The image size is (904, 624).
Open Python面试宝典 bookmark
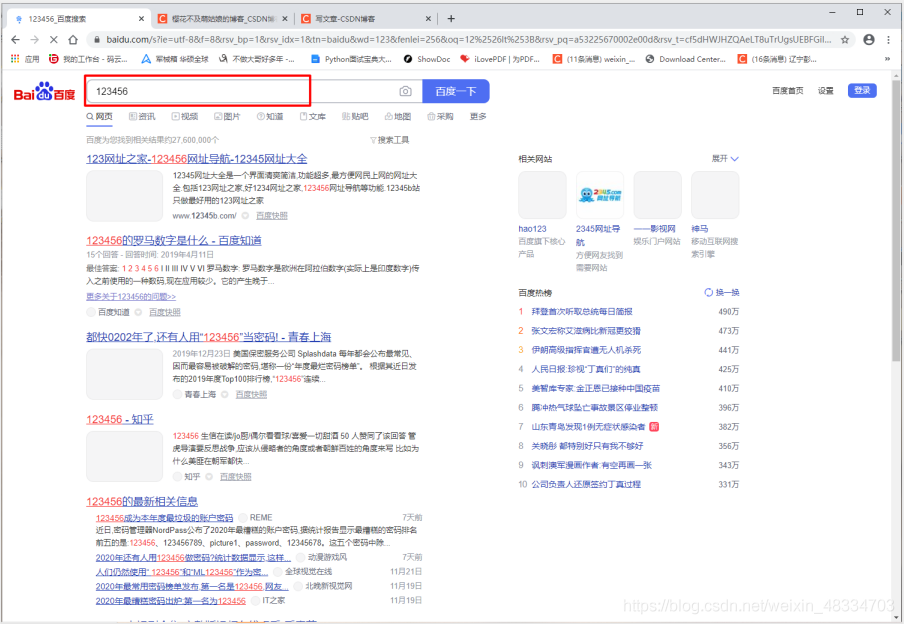pos(351,59)
